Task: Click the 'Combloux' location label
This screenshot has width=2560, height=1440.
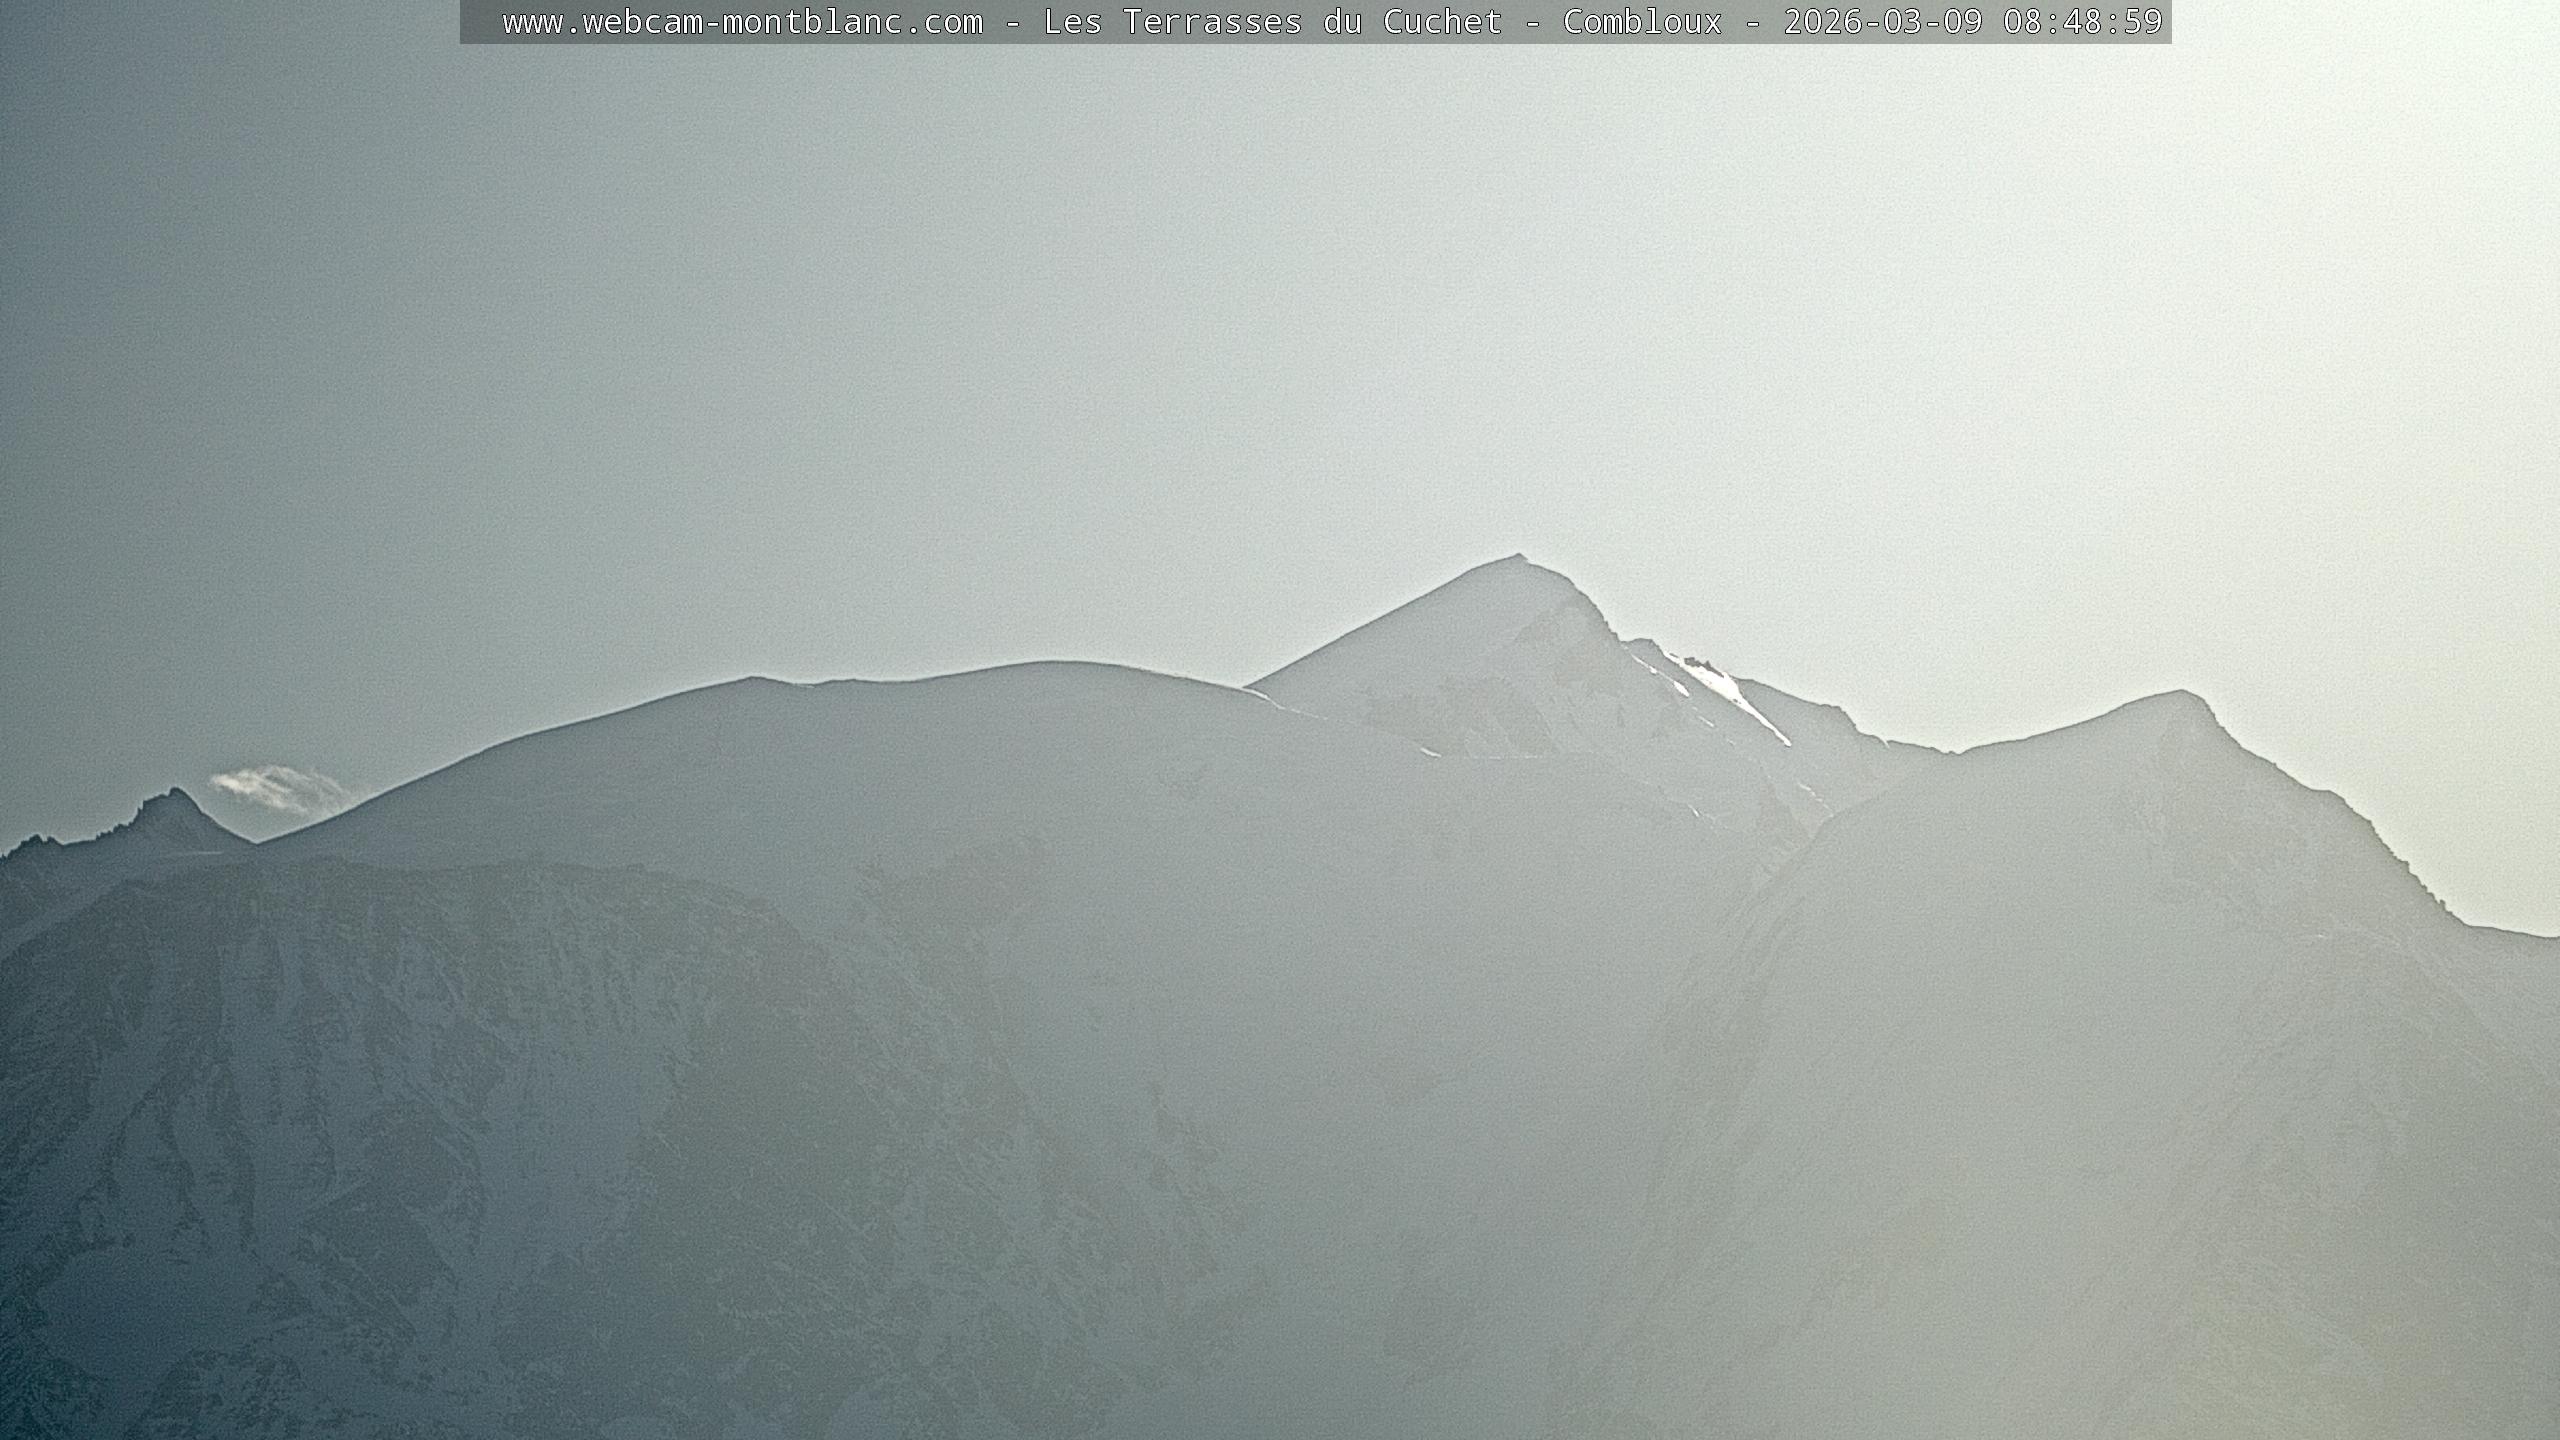Action: tap(1642, 22)
